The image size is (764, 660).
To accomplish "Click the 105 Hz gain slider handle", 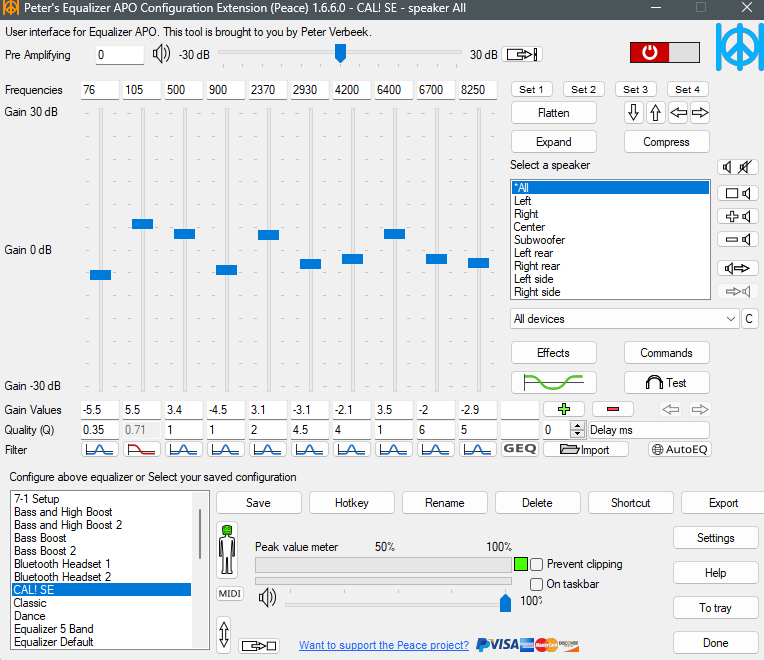I will (x=142, y=224).
